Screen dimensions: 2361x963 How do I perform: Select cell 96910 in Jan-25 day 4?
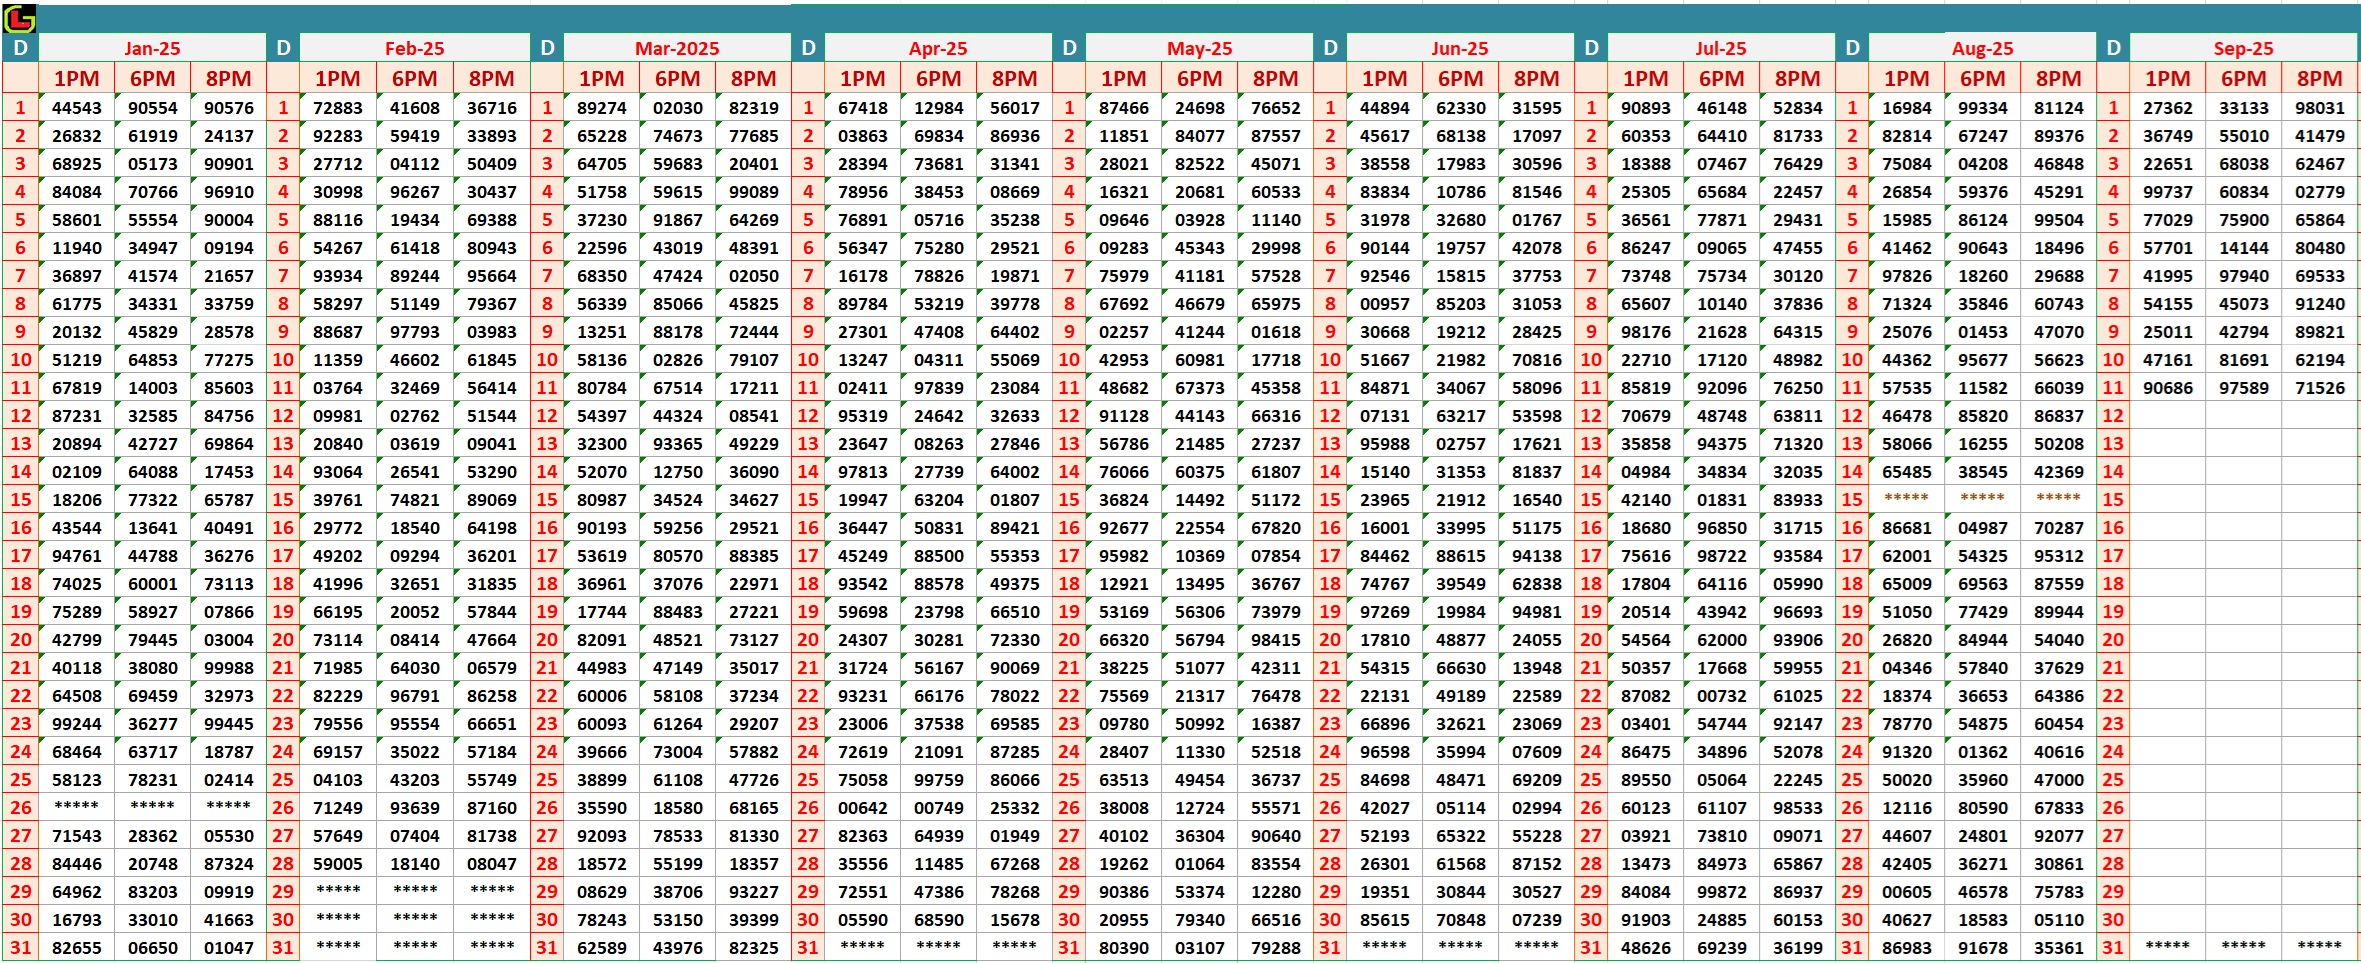229,192
